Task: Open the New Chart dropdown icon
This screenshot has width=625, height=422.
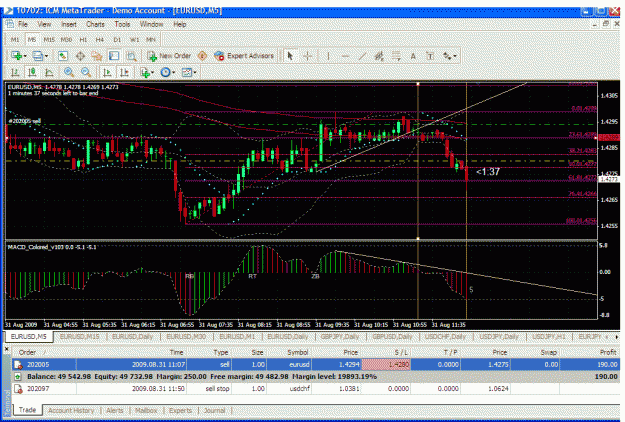Action: click(18, 56)
